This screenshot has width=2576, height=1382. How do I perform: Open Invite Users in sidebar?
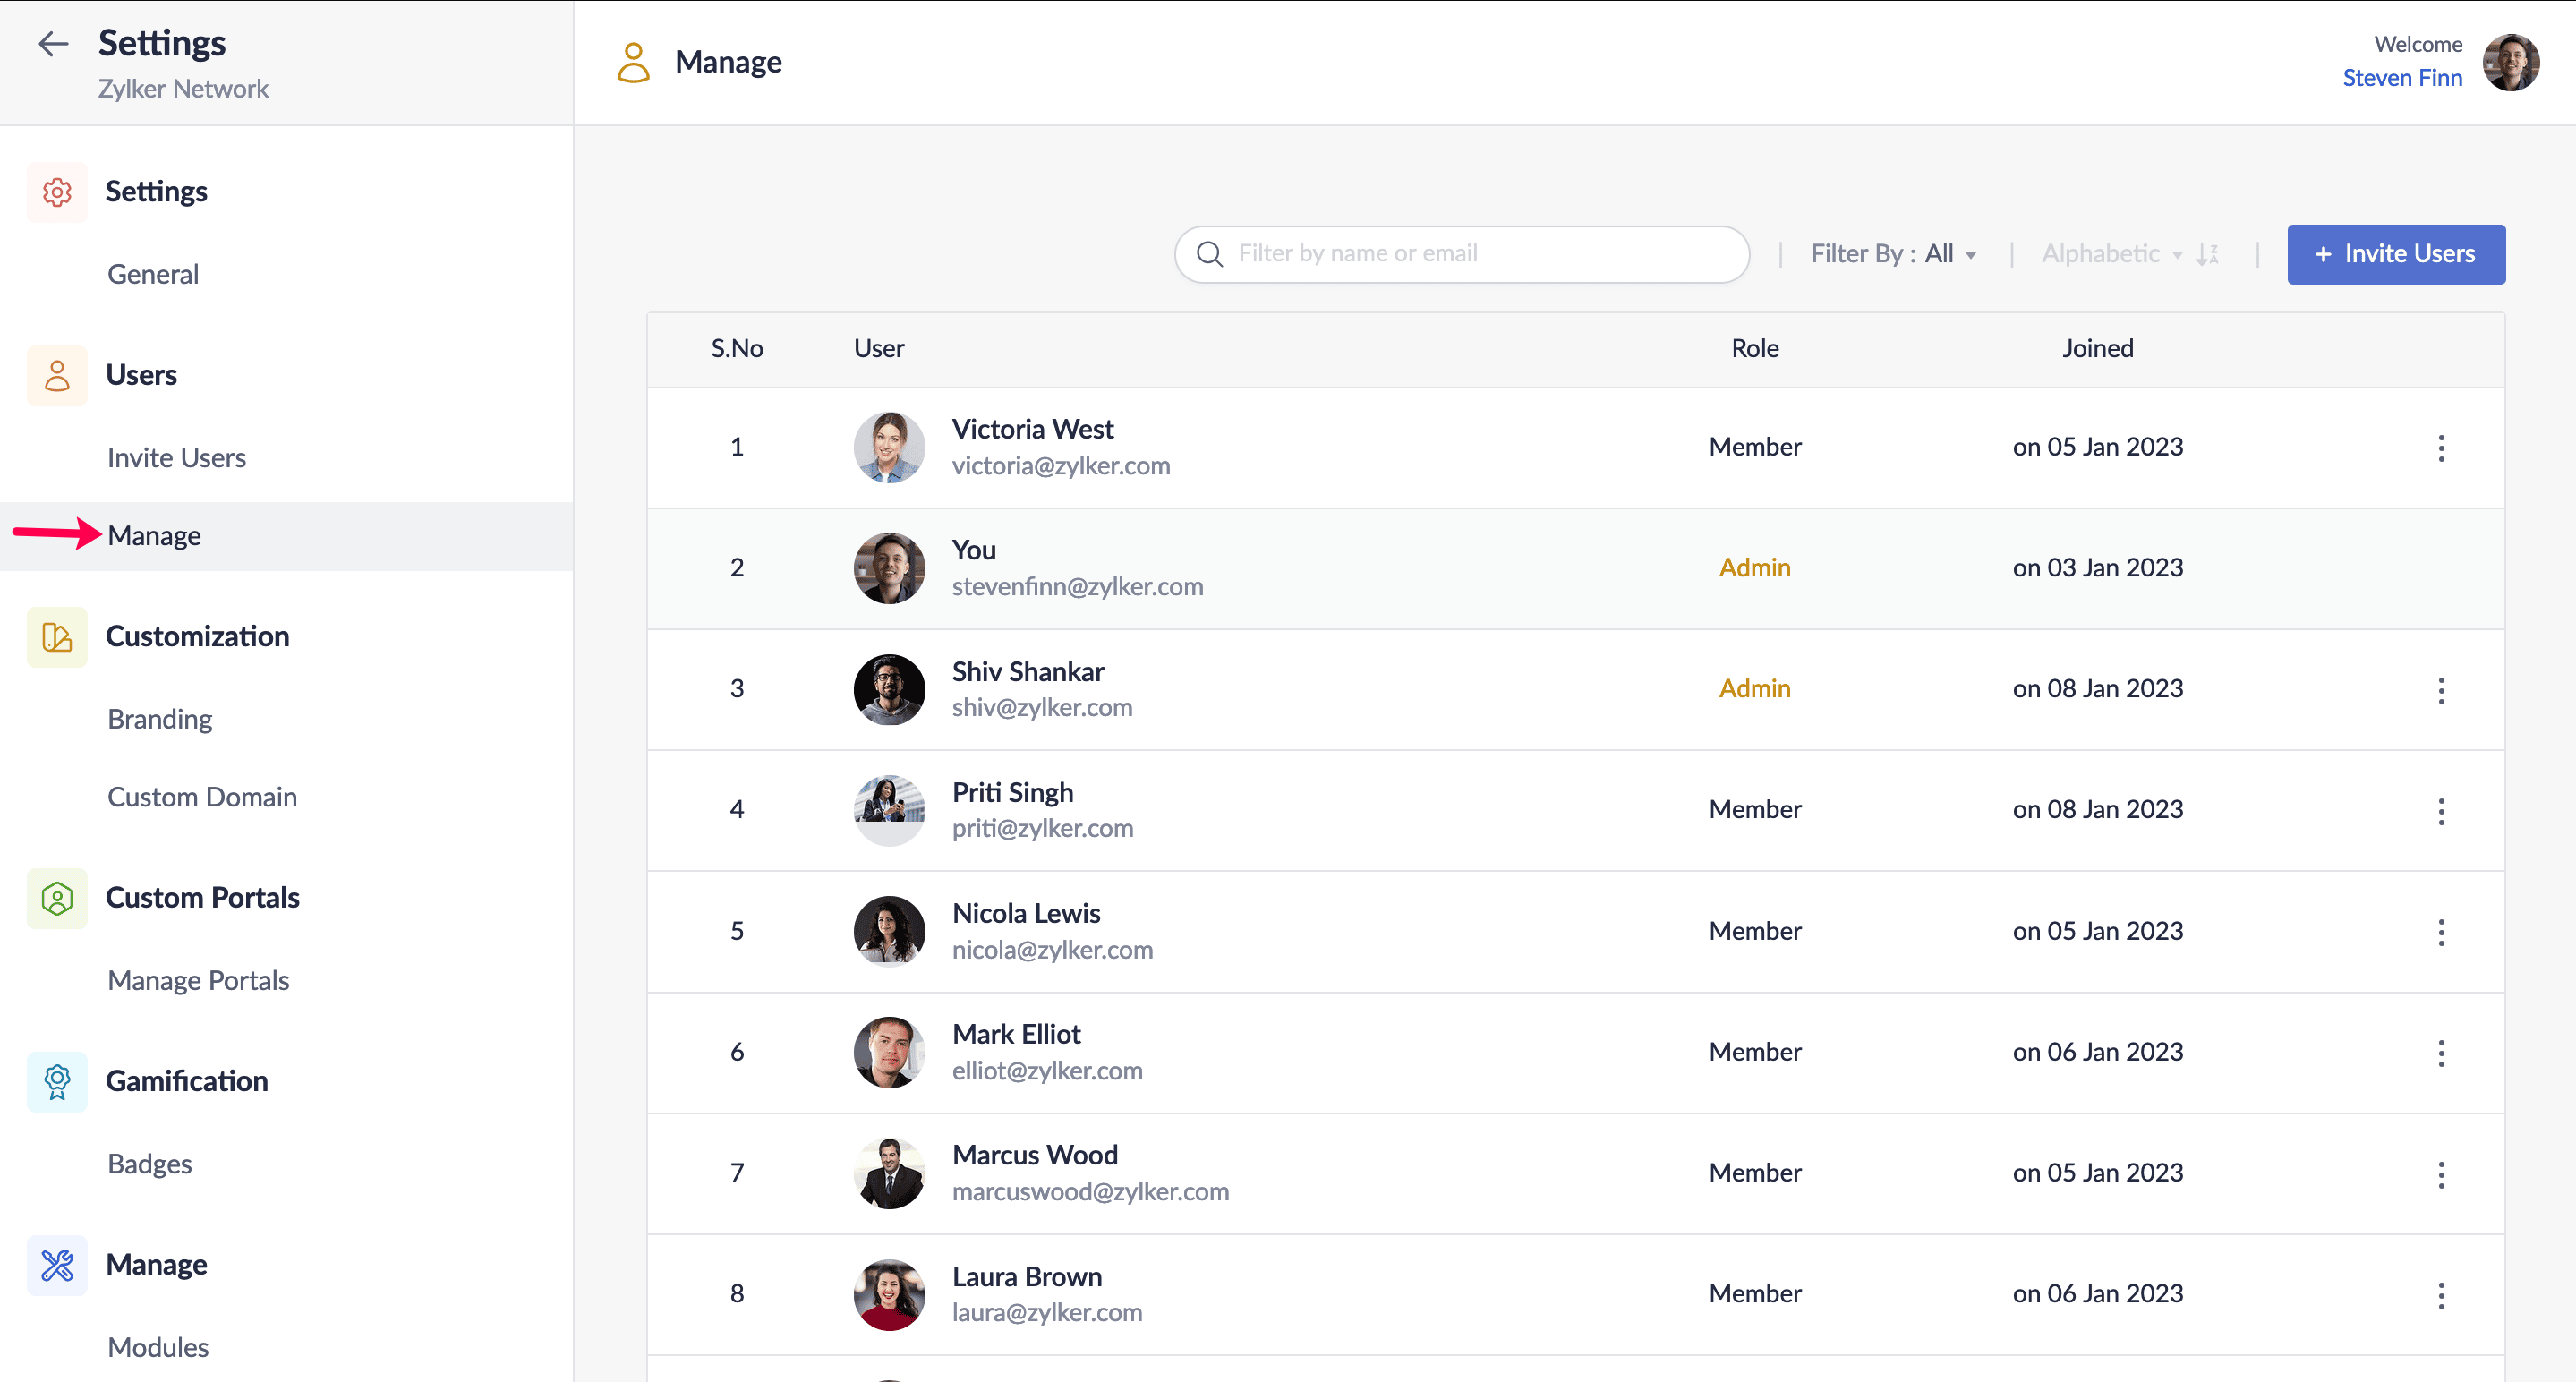coord(176,457)
